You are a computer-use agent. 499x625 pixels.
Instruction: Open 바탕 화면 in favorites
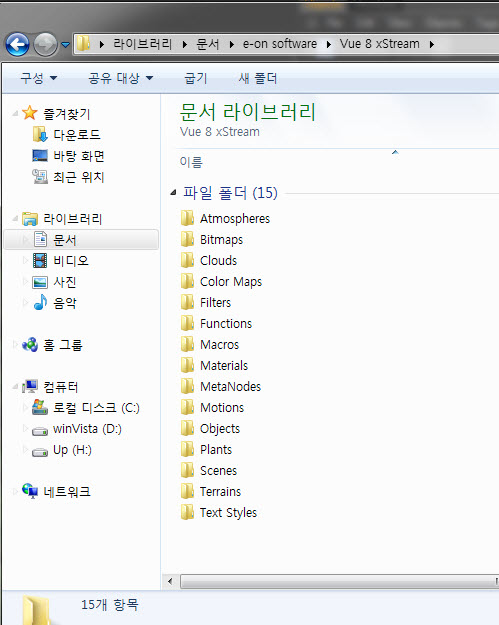click(x=79, y=156)
